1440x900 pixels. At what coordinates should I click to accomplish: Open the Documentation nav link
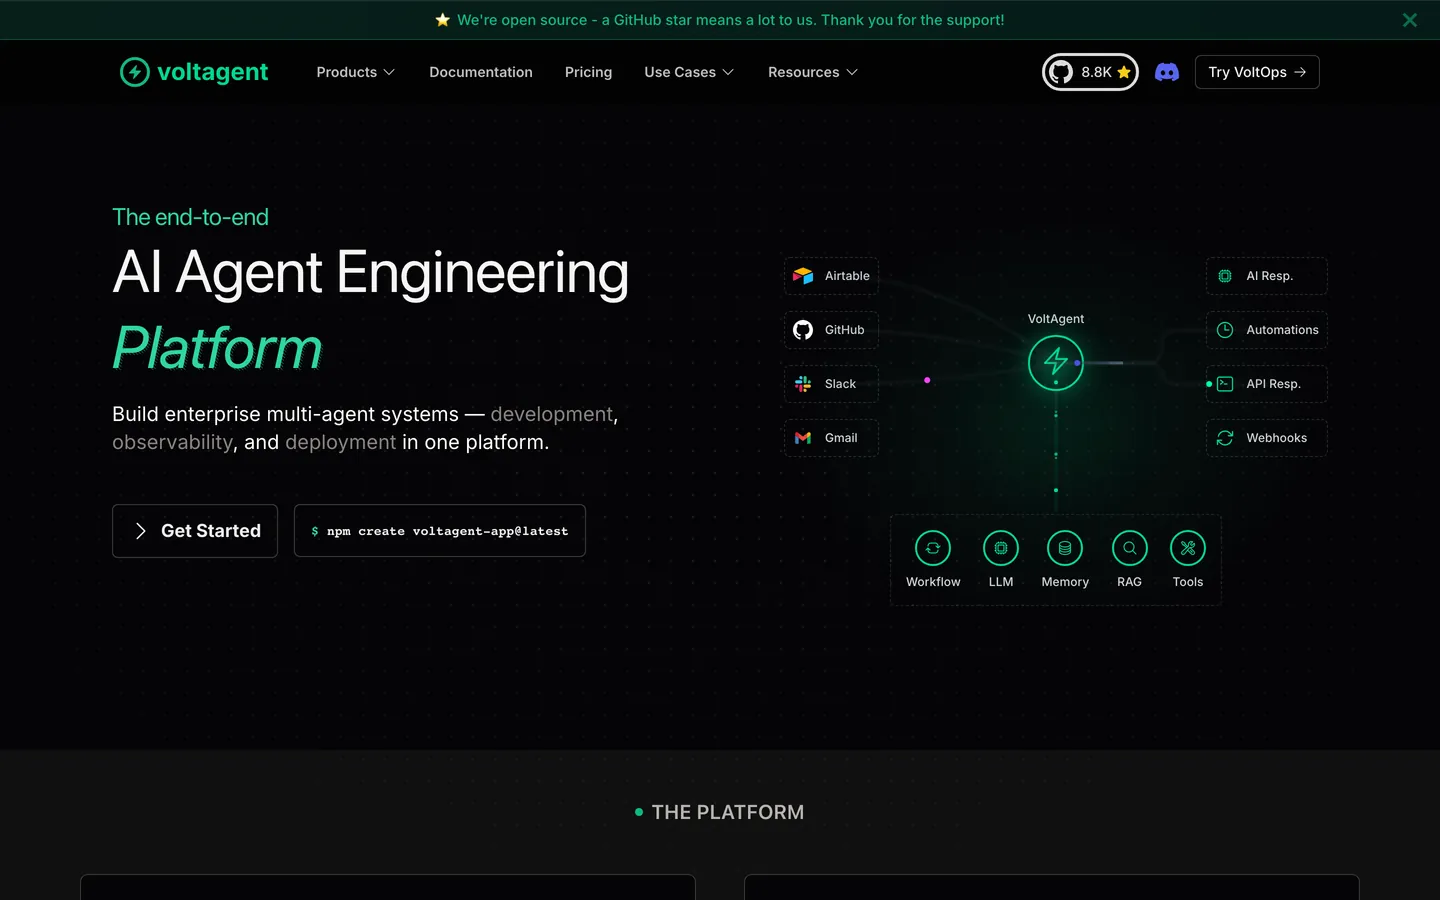[x=481, y=72]
